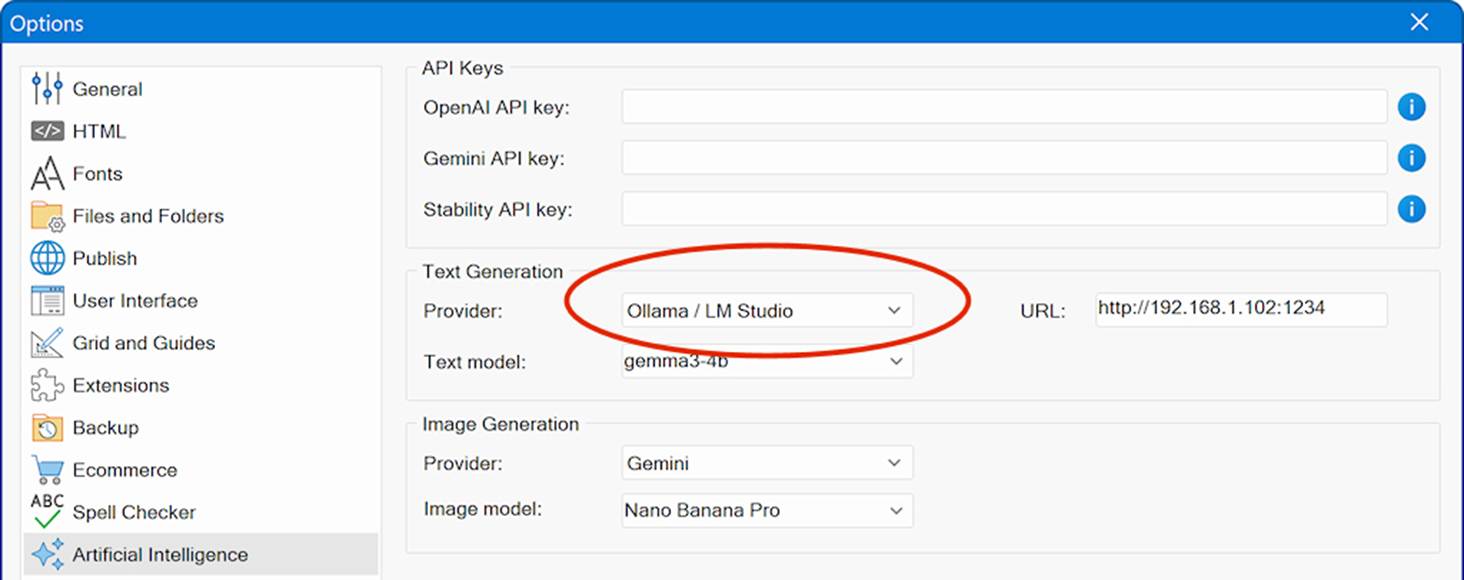Click info icon beside Stability API key

tap(1411, 209)
